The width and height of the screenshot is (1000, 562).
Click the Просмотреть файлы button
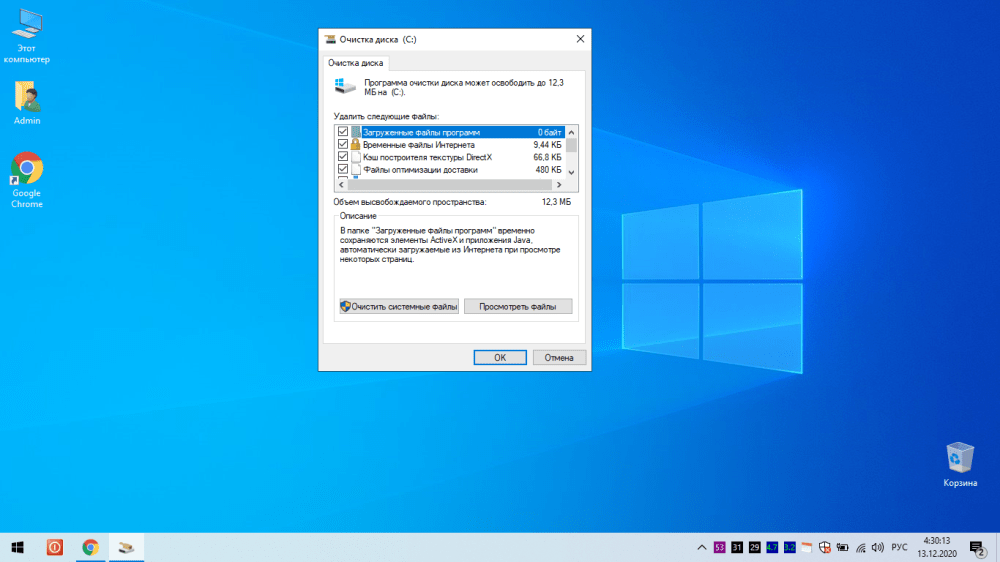(518, 306)
